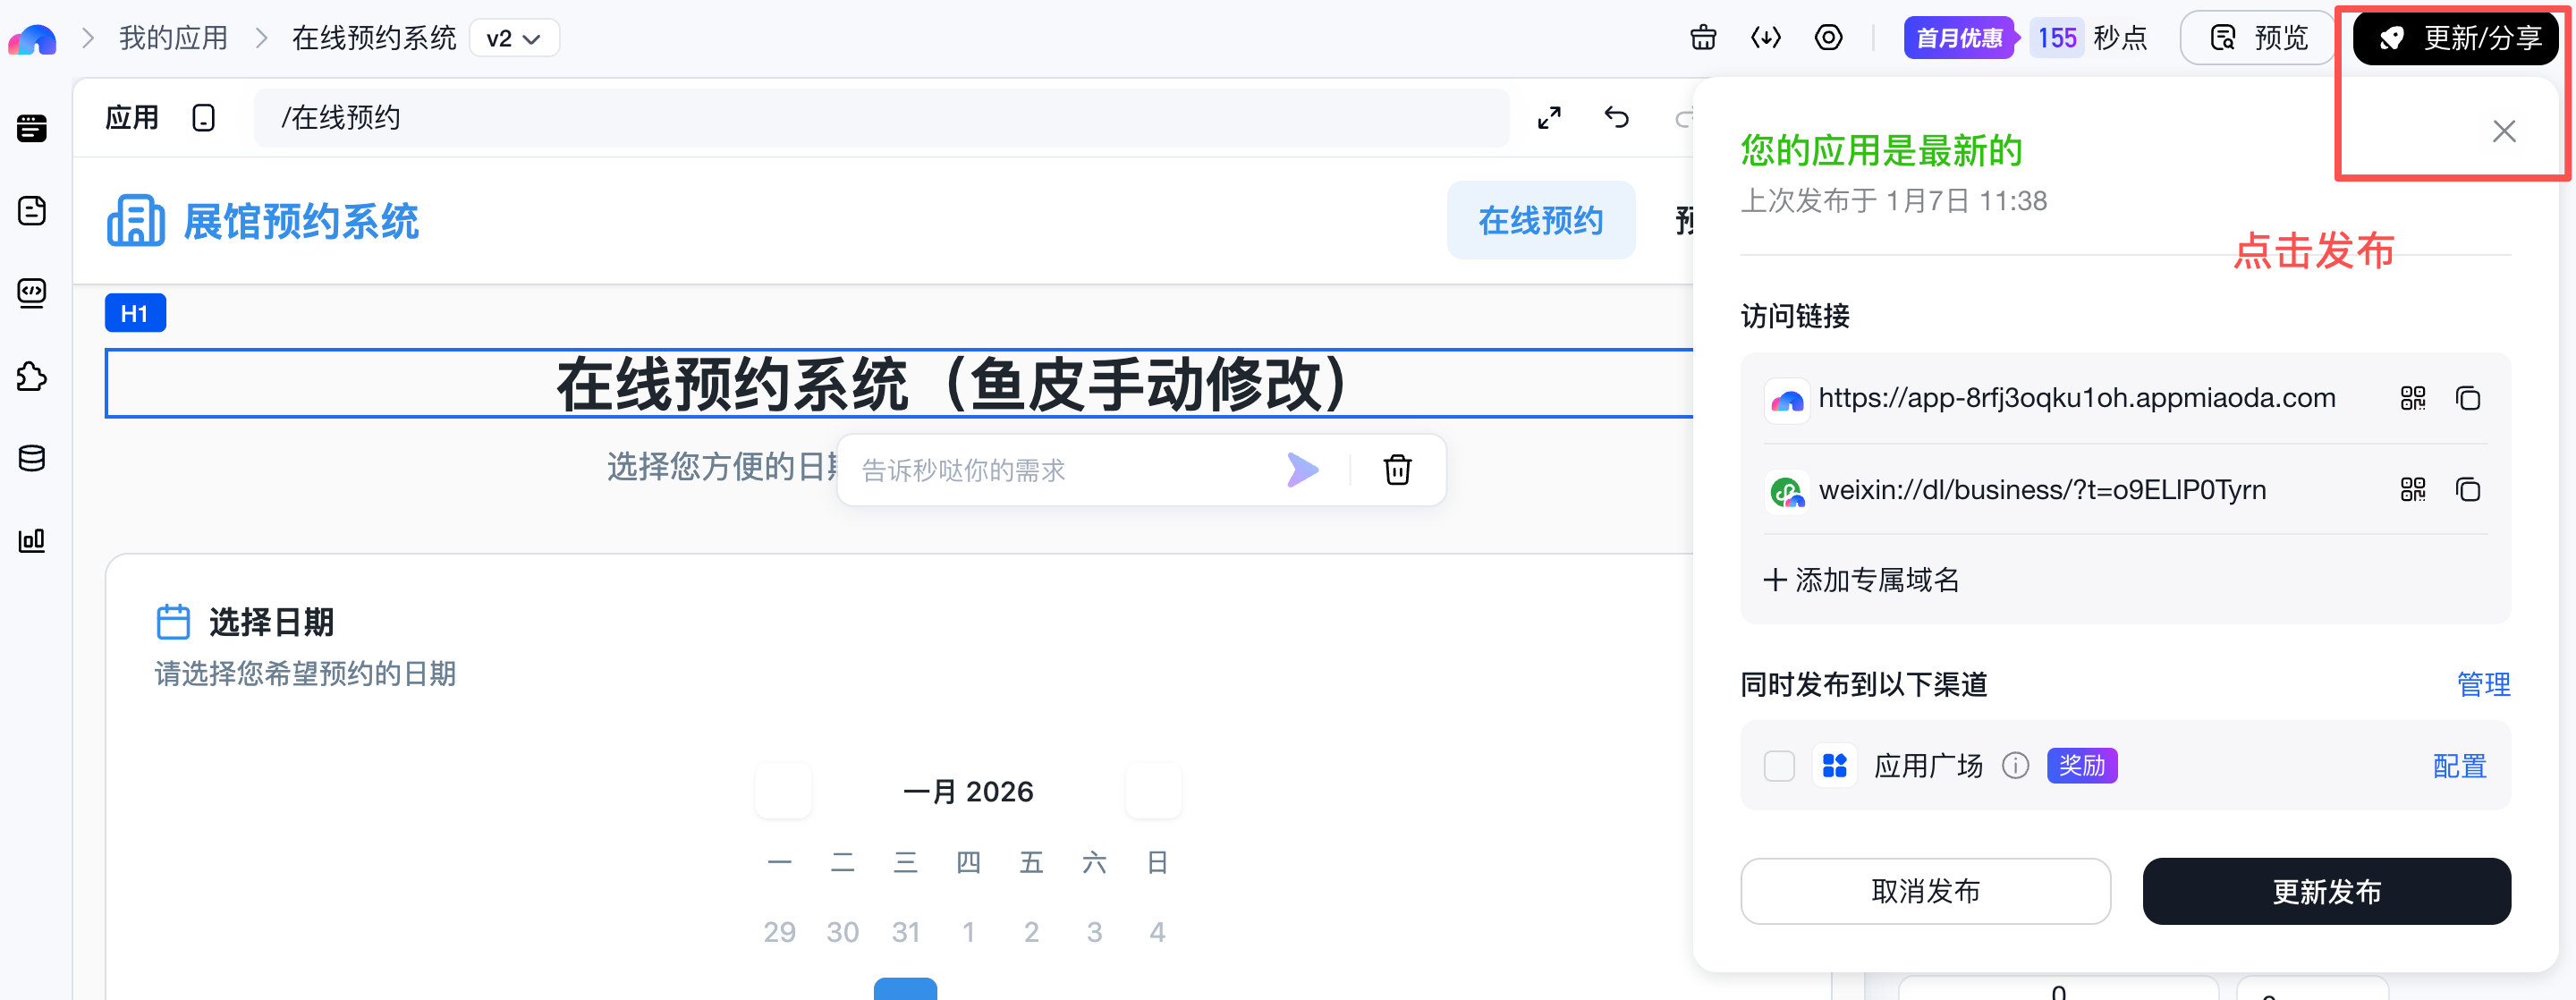Open the v2 version dropdown

[x=513, y=39]
